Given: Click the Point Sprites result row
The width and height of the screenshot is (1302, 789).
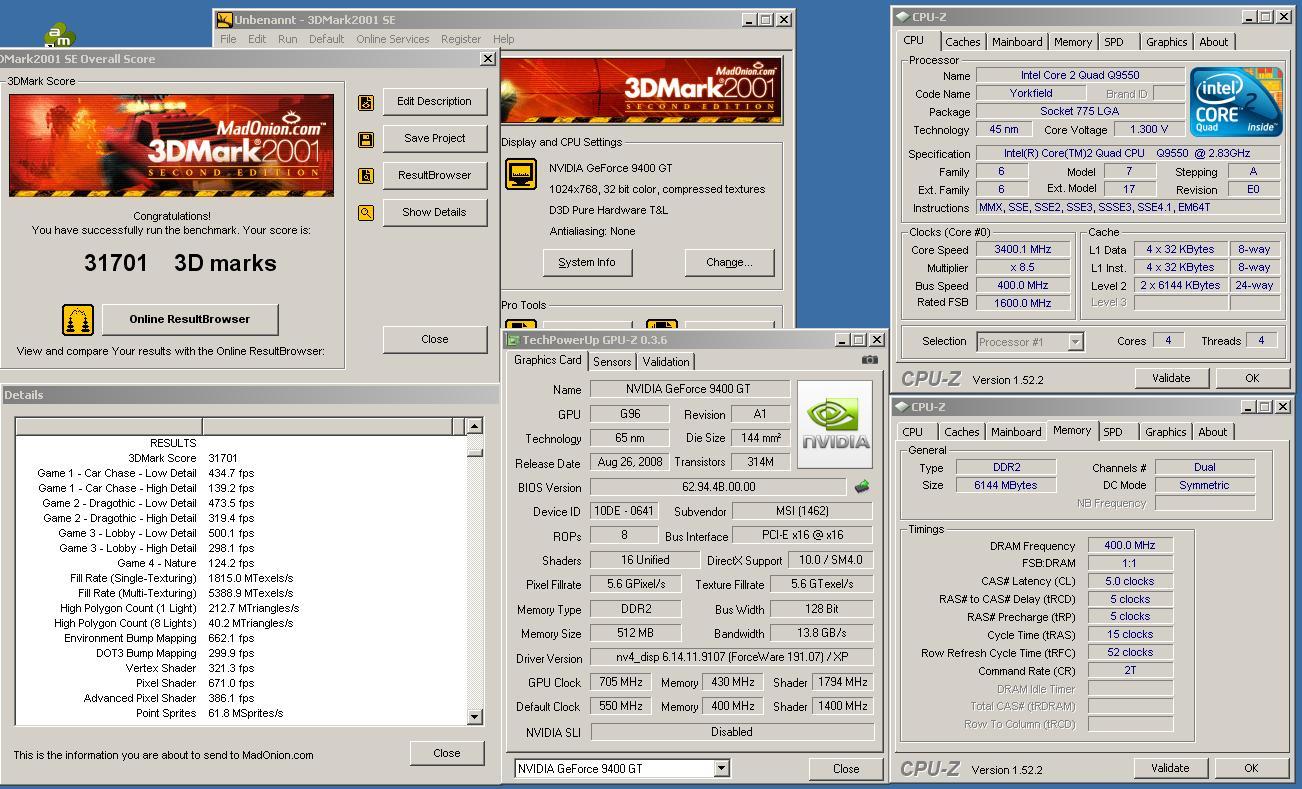Looking at the screenshot, I should pyautogui.click(x=240, y=713).
